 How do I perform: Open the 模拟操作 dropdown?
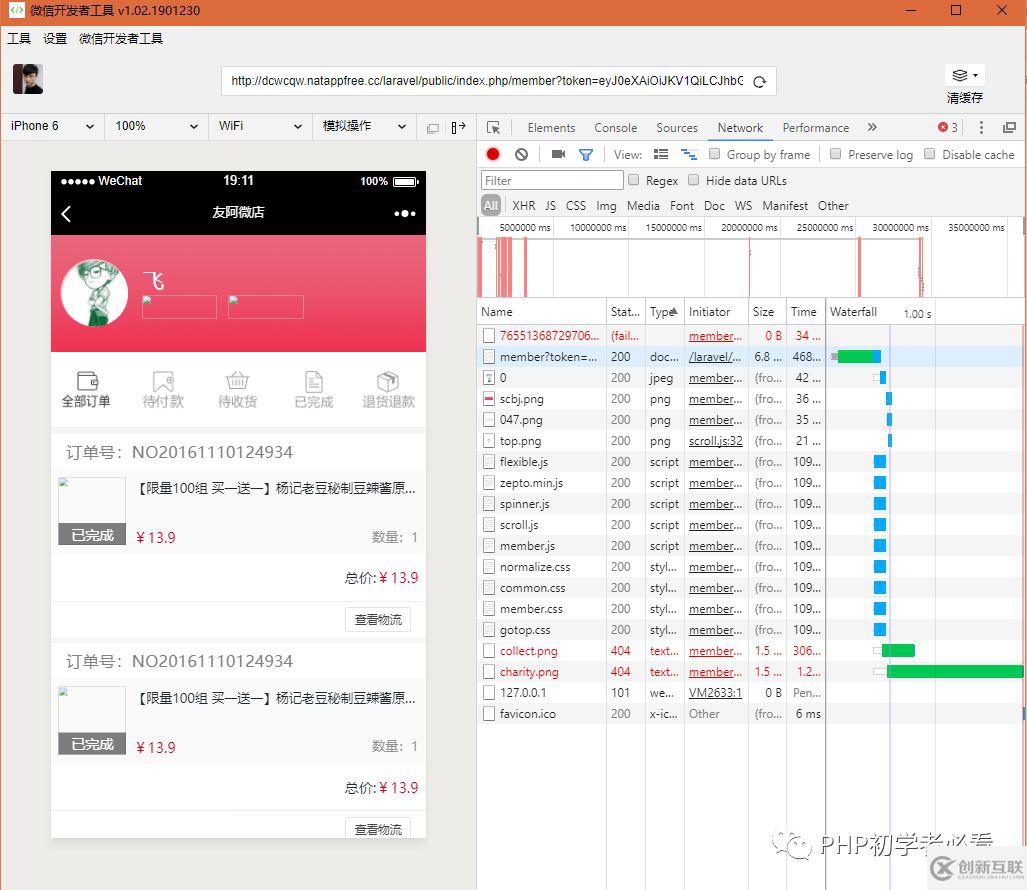pos(364,126)
